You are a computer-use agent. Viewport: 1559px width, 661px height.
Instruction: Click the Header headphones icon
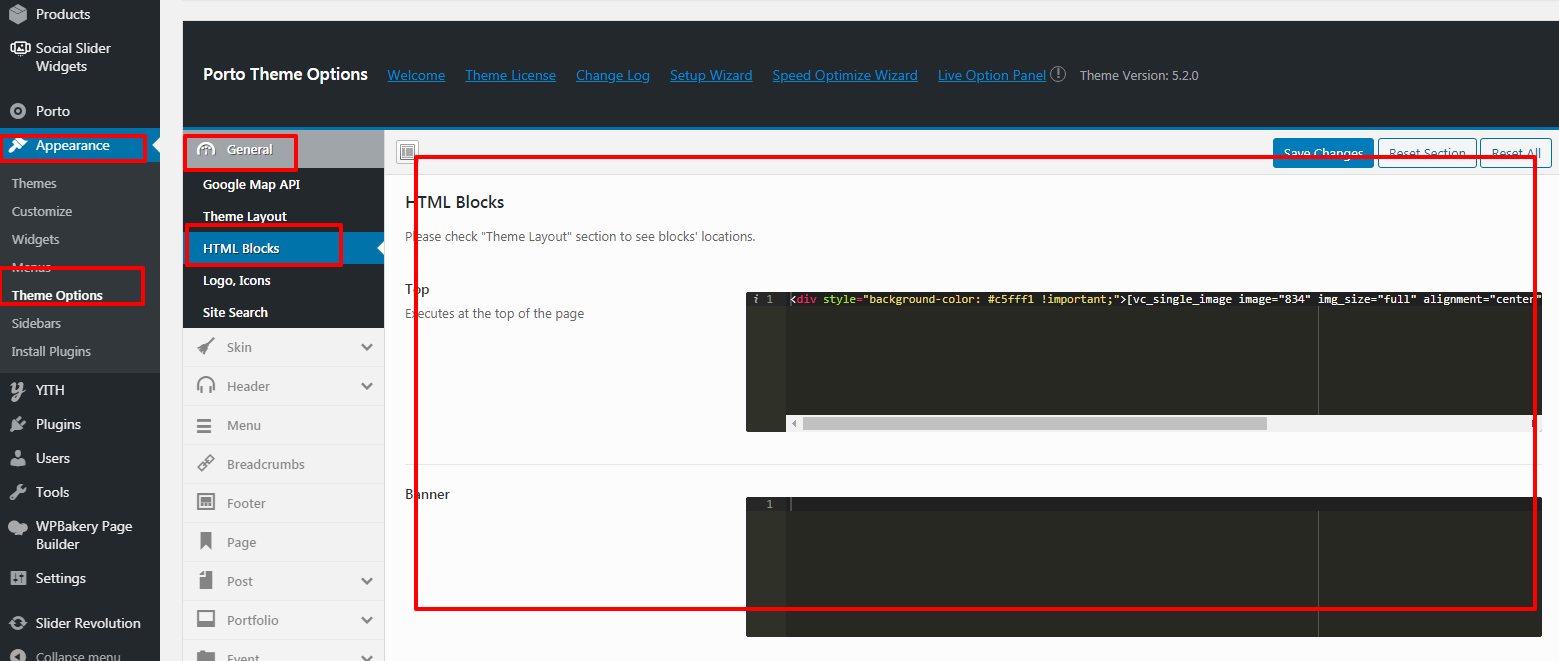tap(206, 386)
